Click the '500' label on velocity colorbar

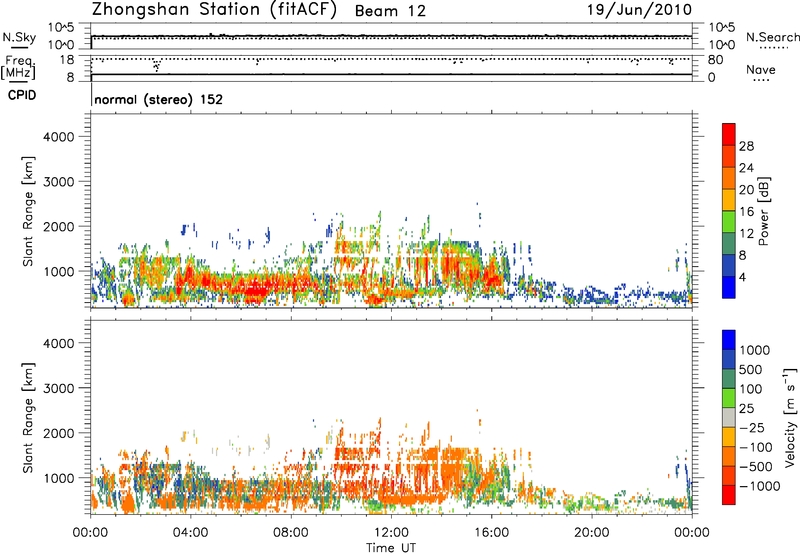pyautogui.click(x=751, y=370)
